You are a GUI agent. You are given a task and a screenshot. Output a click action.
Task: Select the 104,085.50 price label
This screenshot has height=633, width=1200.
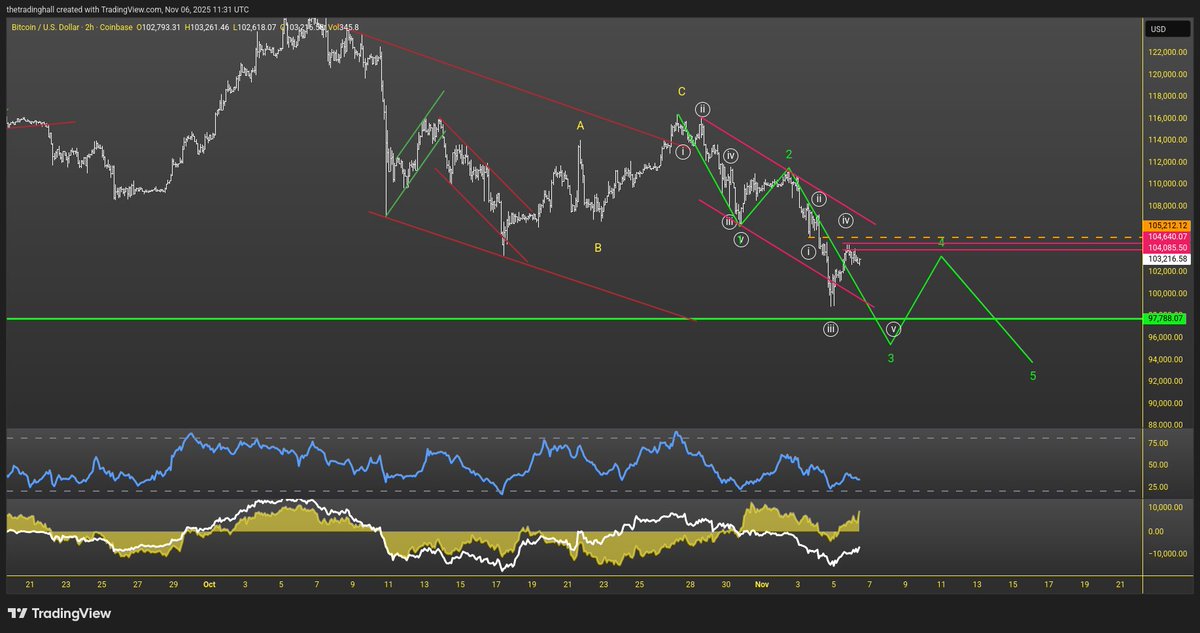point(1167,247)
